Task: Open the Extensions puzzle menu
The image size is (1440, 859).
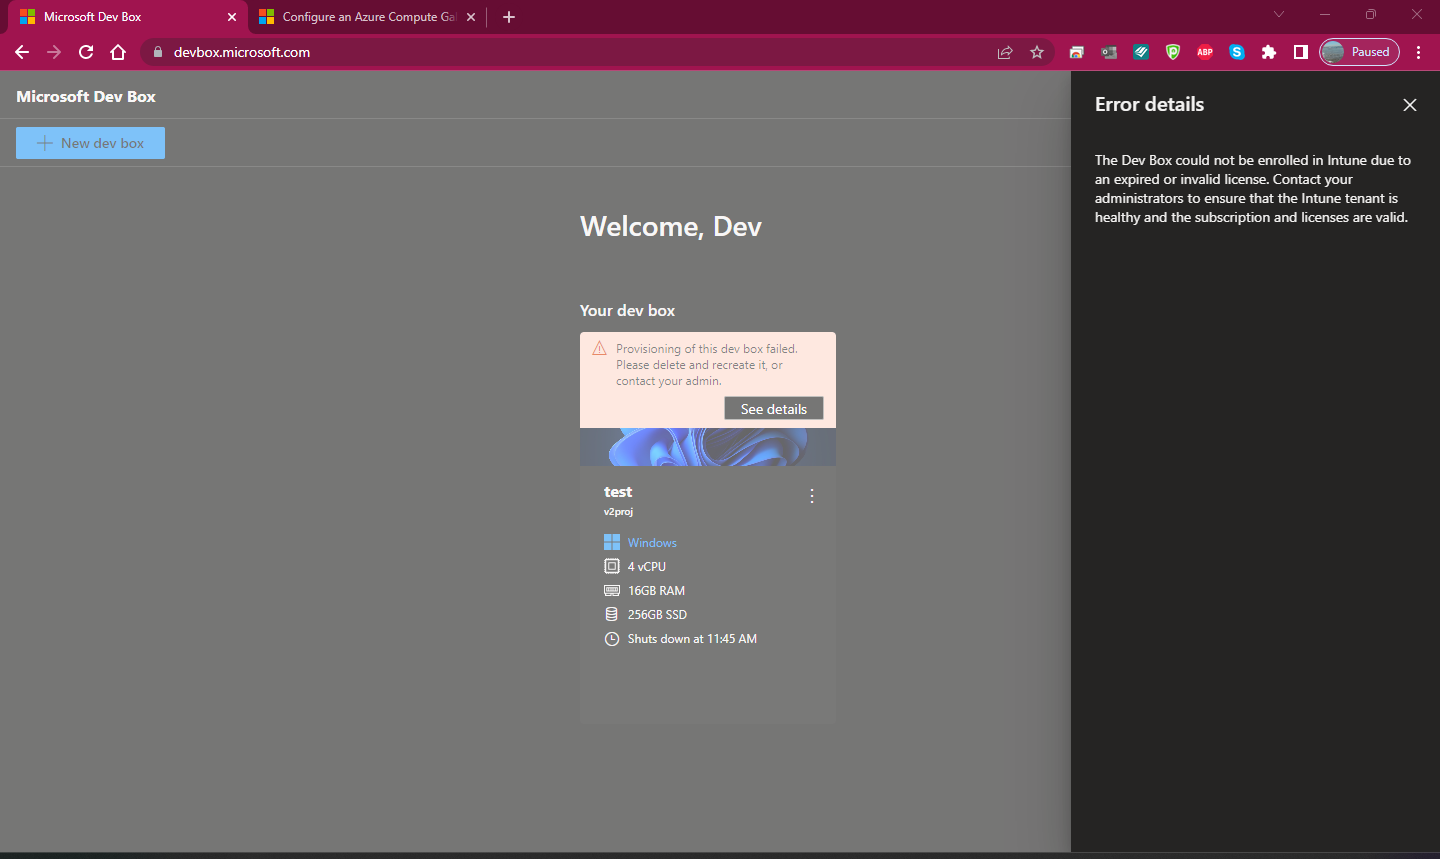Action: tap(1269, 52)
